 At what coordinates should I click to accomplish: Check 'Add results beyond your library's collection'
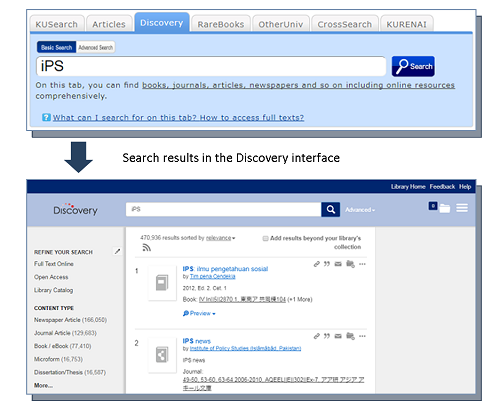coord(265,238)
